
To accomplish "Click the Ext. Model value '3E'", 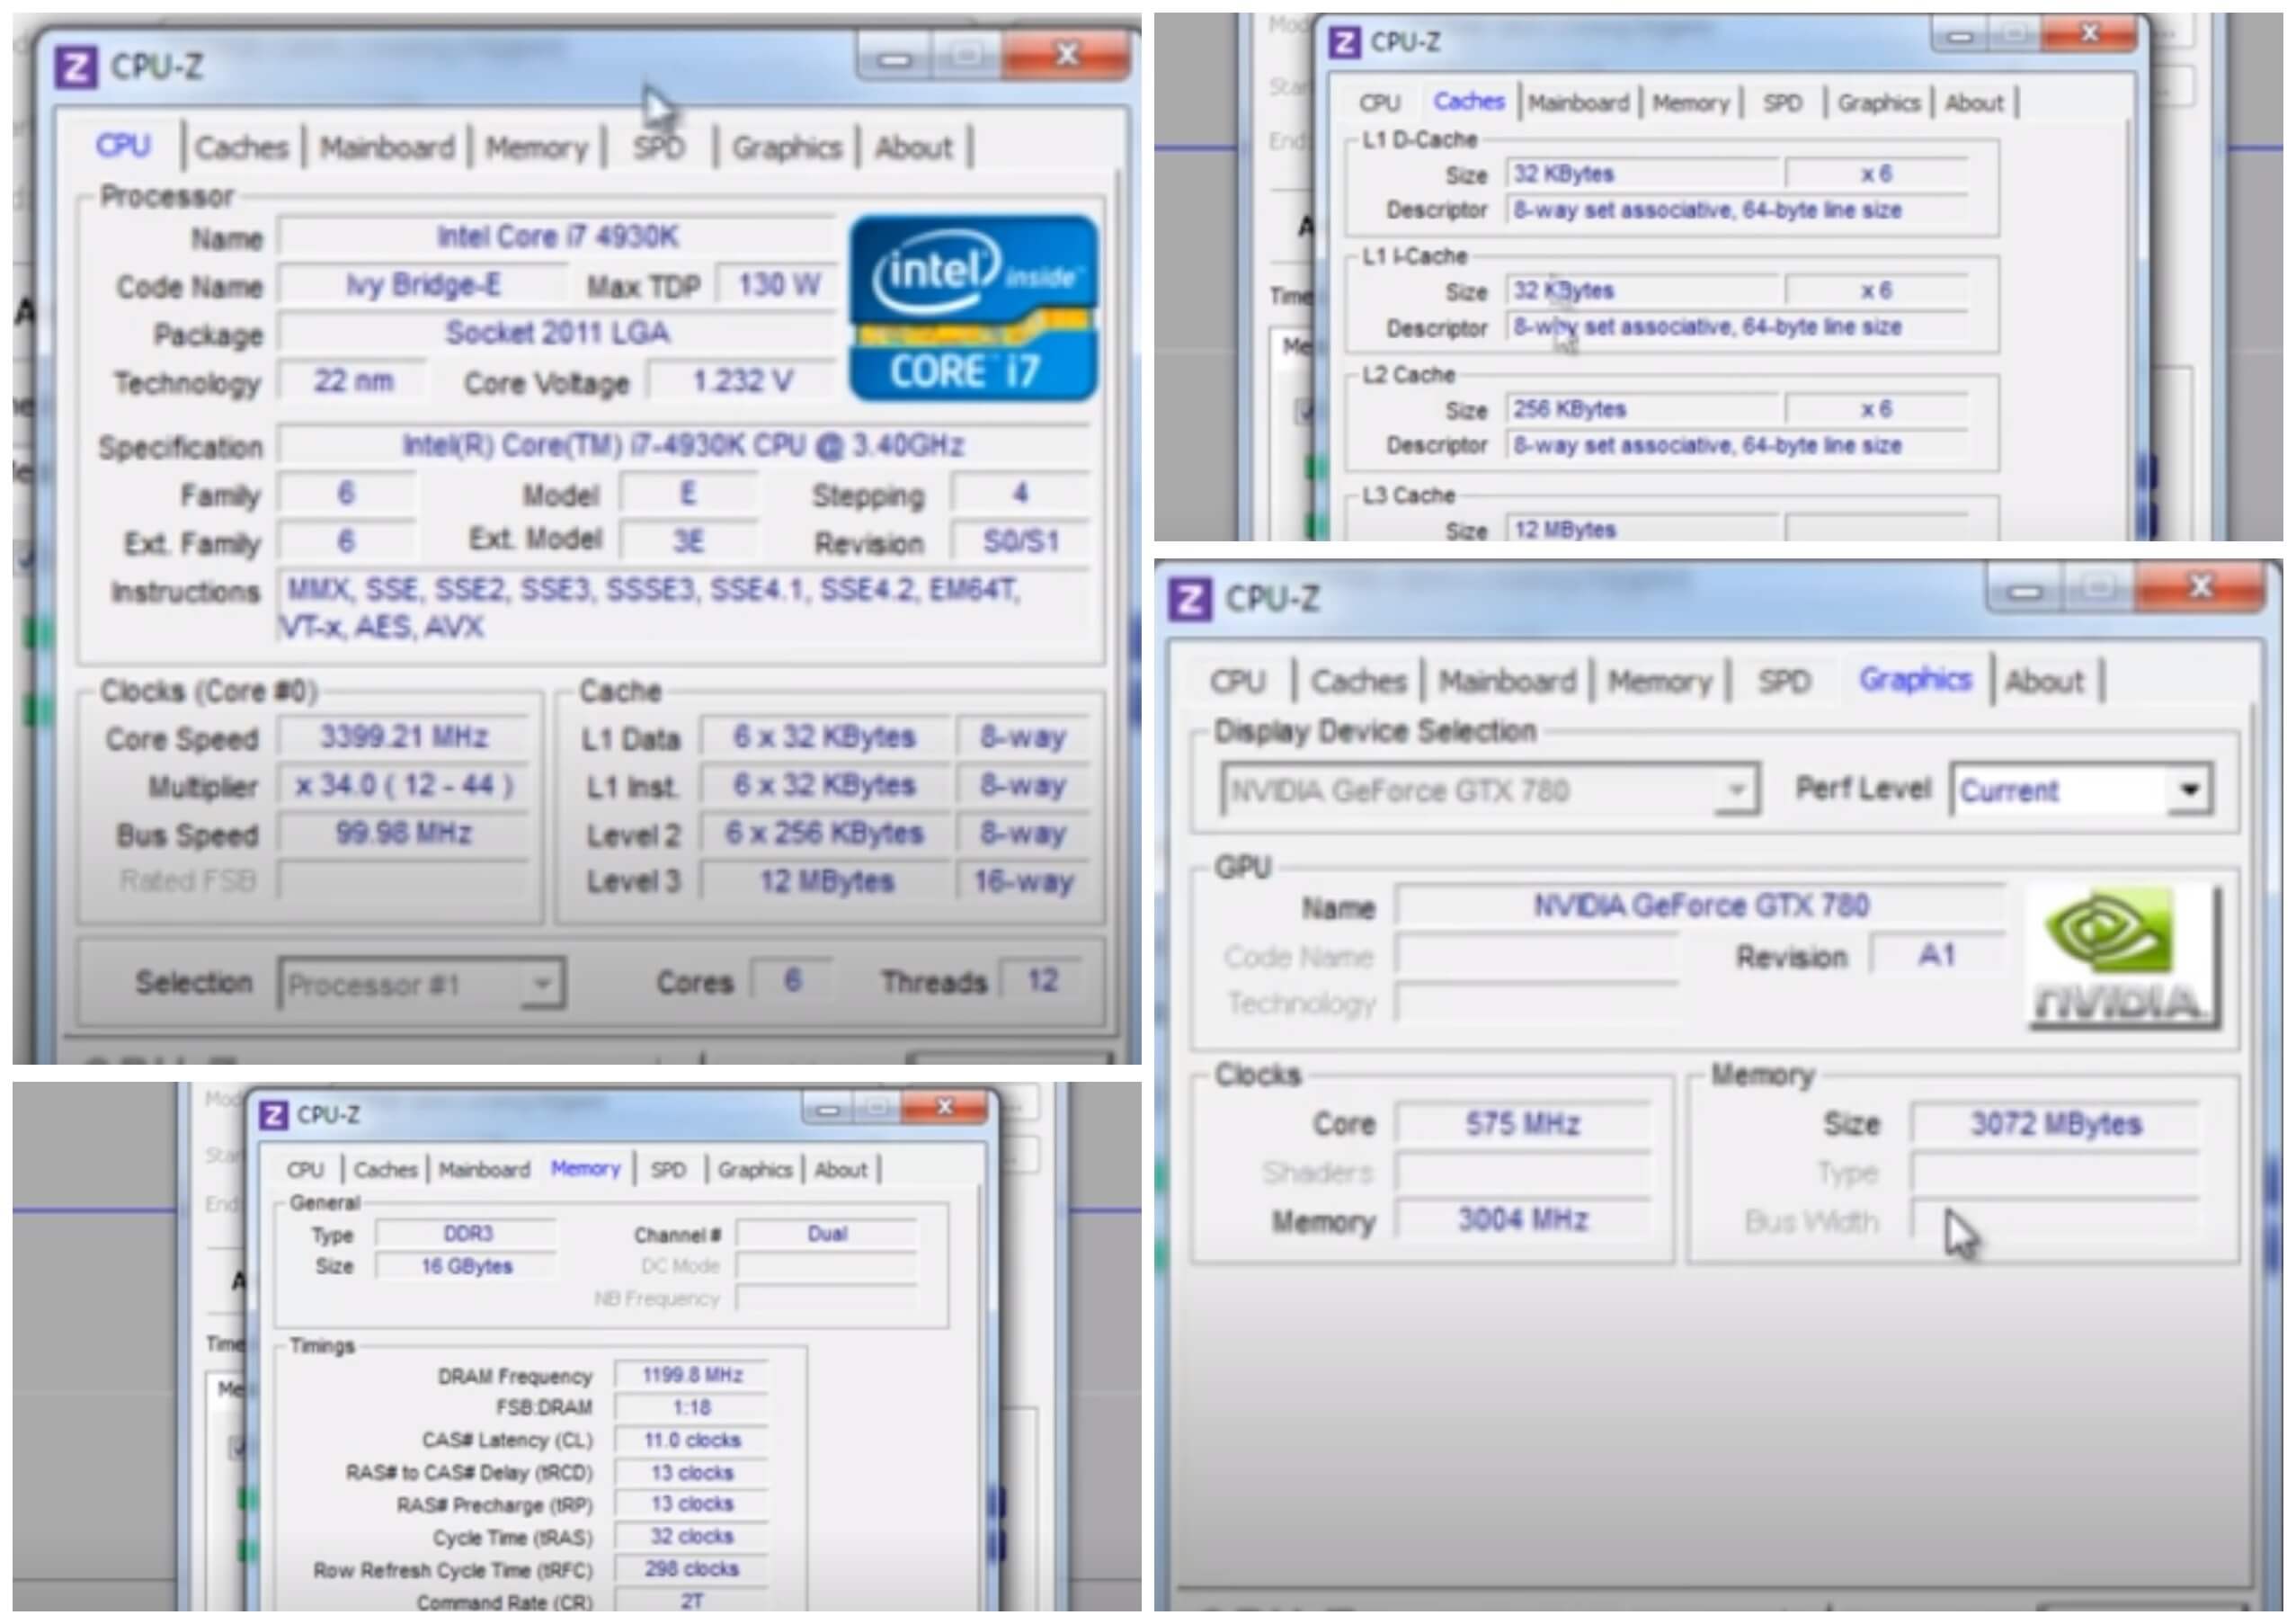I will [688, 542].
